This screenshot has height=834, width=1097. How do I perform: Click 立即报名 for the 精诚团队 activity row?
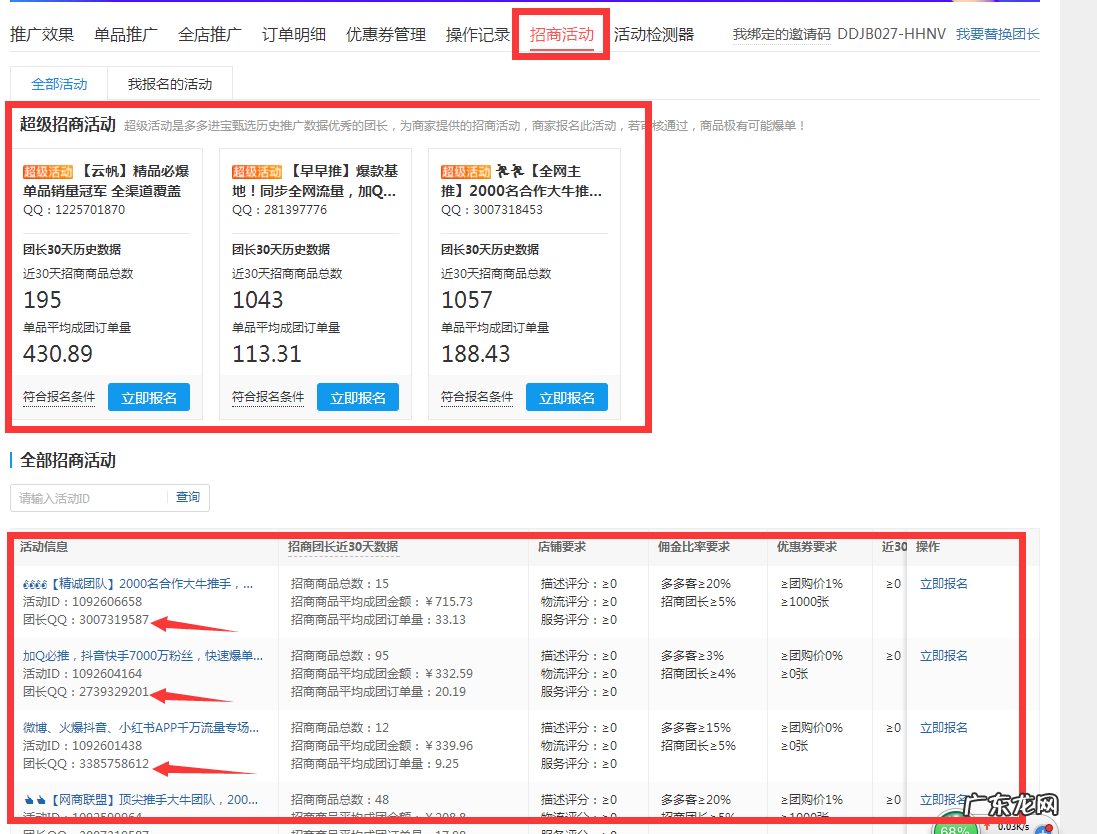tap(944, 583)
